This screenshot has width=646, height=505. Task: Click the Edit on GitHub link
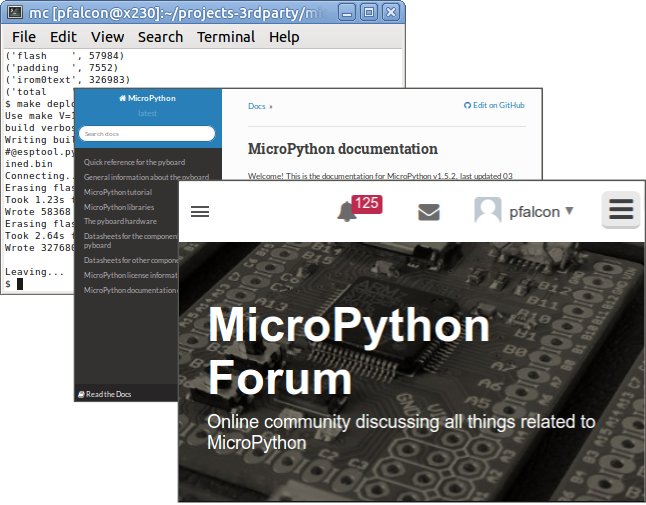[494, 105]
